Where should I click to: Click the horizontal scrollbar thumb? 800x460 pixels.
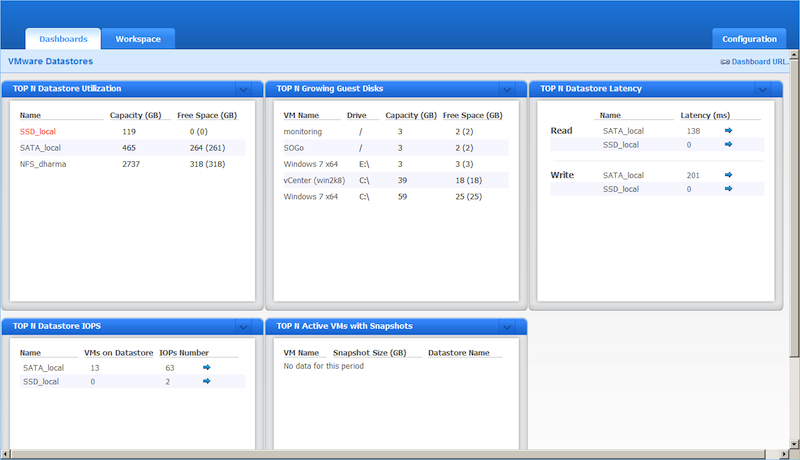(x=388, y=454)
